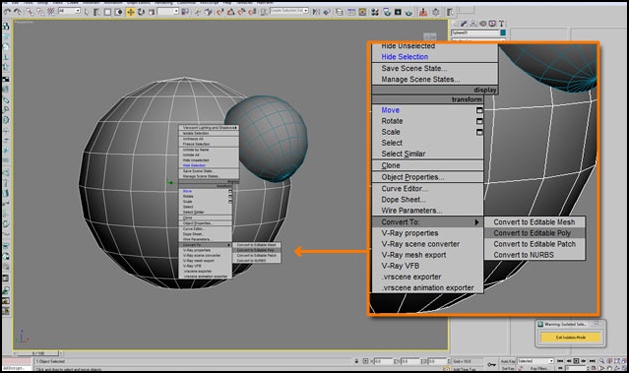This screenshot has width=629, height=373.
Task: Click the Use Pivot Point Center icon
Action: 185,12
